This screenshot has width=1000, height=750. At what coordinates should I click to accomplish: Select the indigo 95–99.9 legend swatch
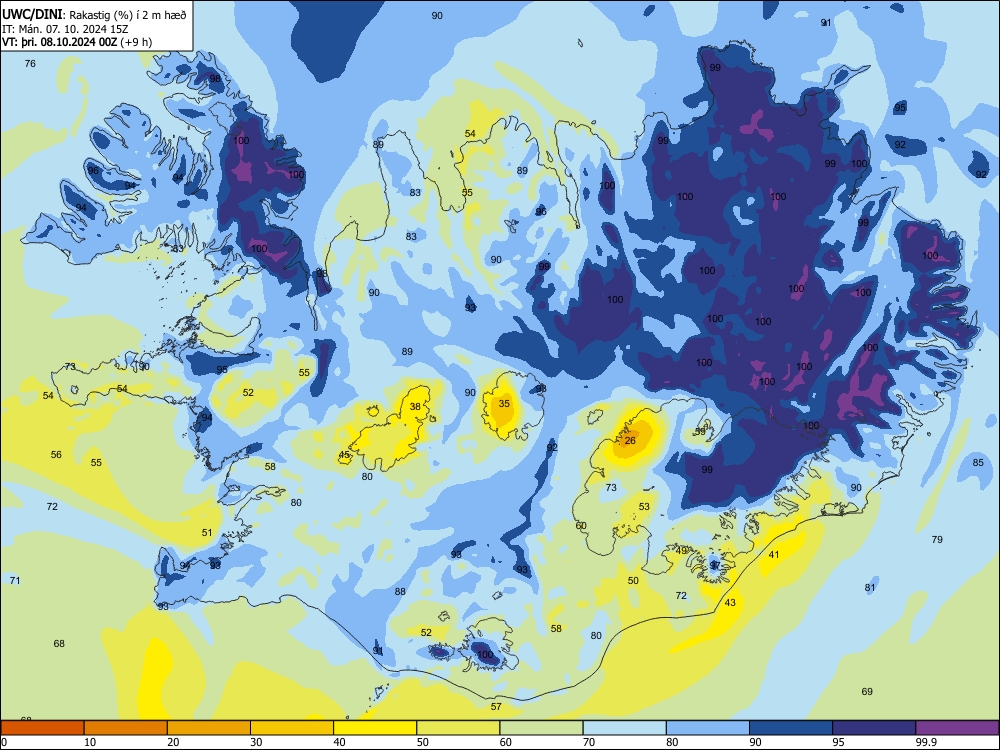[874, 728]
